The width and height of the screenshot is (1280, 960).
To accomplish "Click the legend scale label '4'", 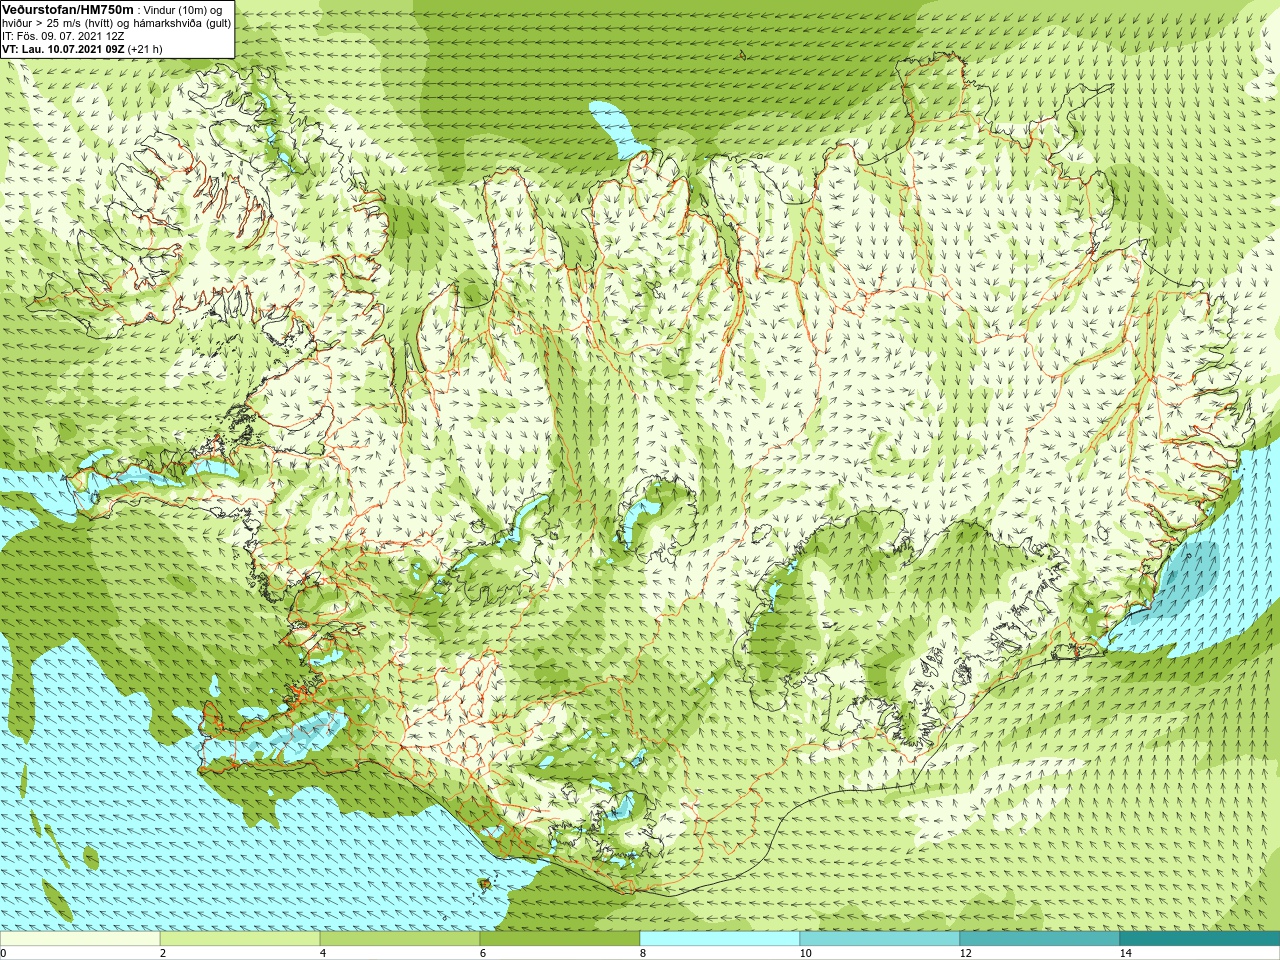I will coord(323,953).
